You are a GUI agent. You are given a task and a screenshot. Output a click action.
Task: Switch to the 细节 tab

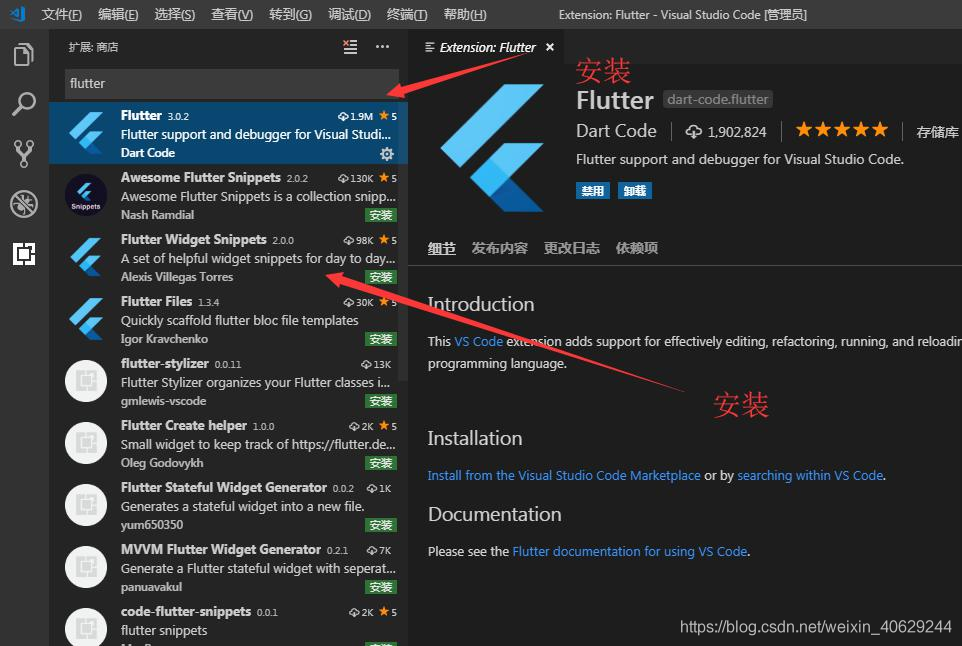pos(442,248)
